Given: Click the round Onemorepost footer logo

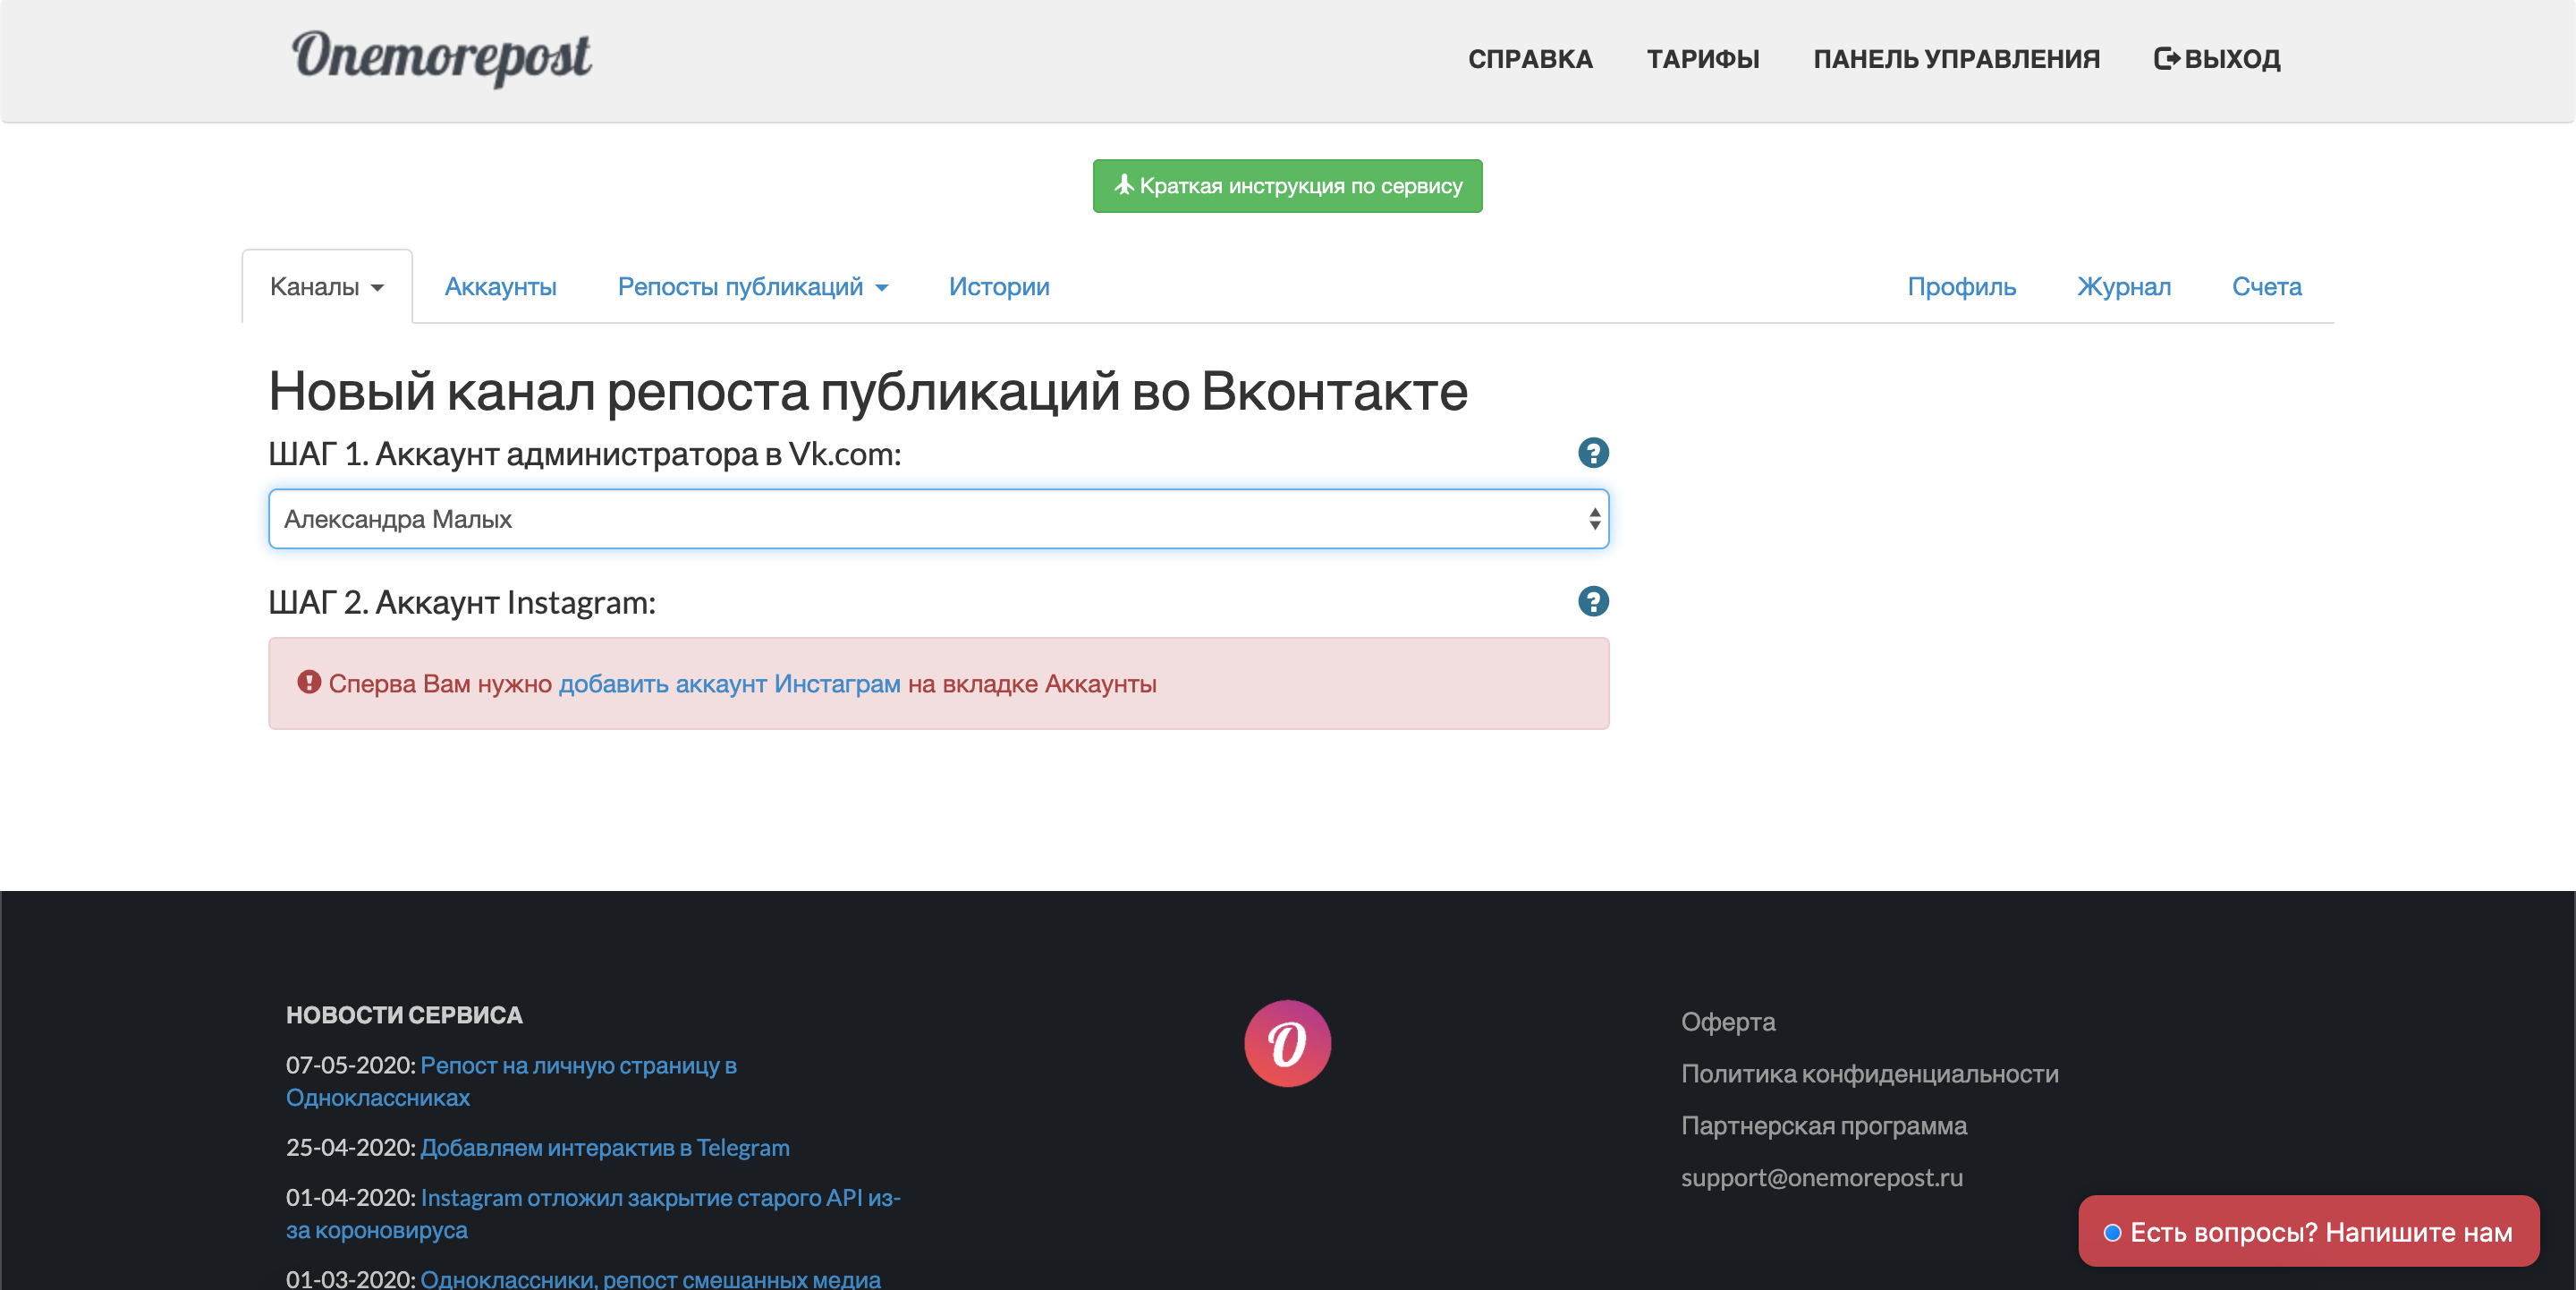Looking at the screenshot, I should 1287,1043.
